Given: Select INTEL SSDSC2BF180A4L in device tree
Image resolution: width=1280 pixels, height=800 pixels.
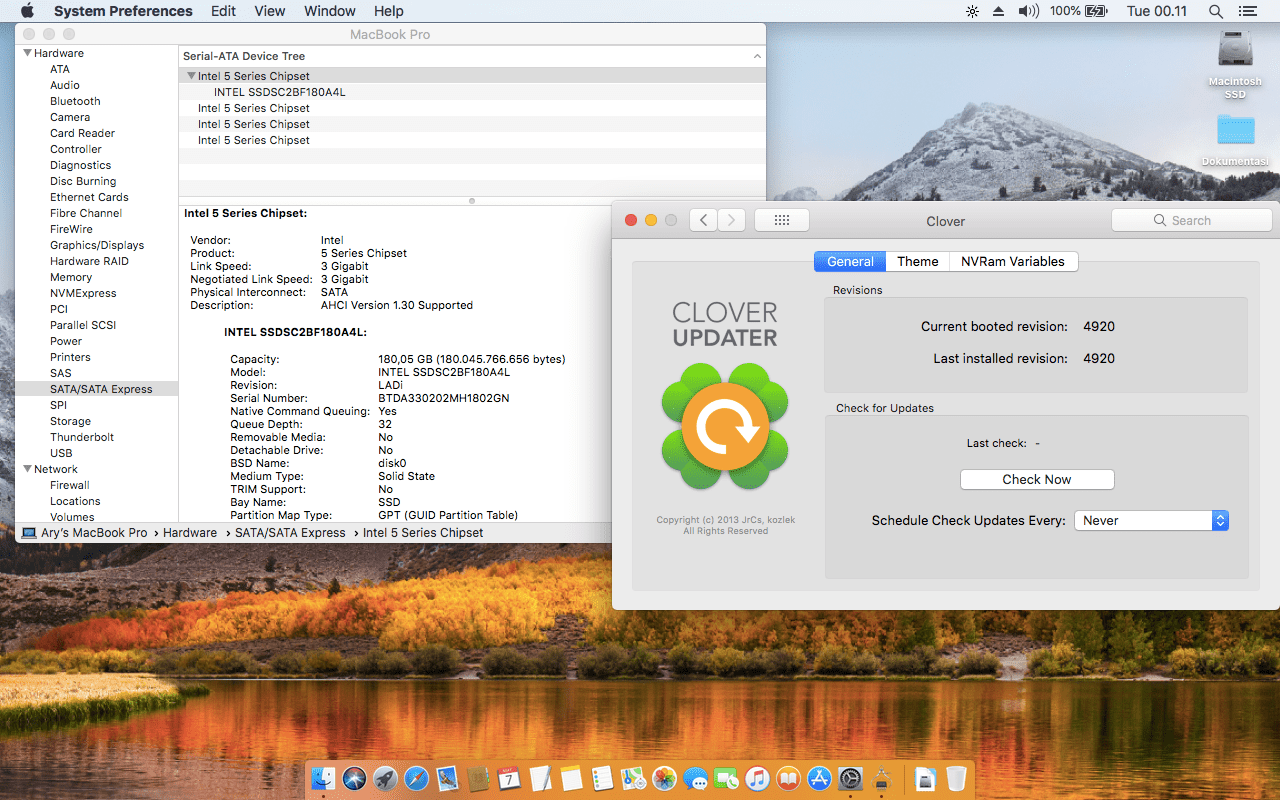Looking at the screenshot, I should [279, 92].
